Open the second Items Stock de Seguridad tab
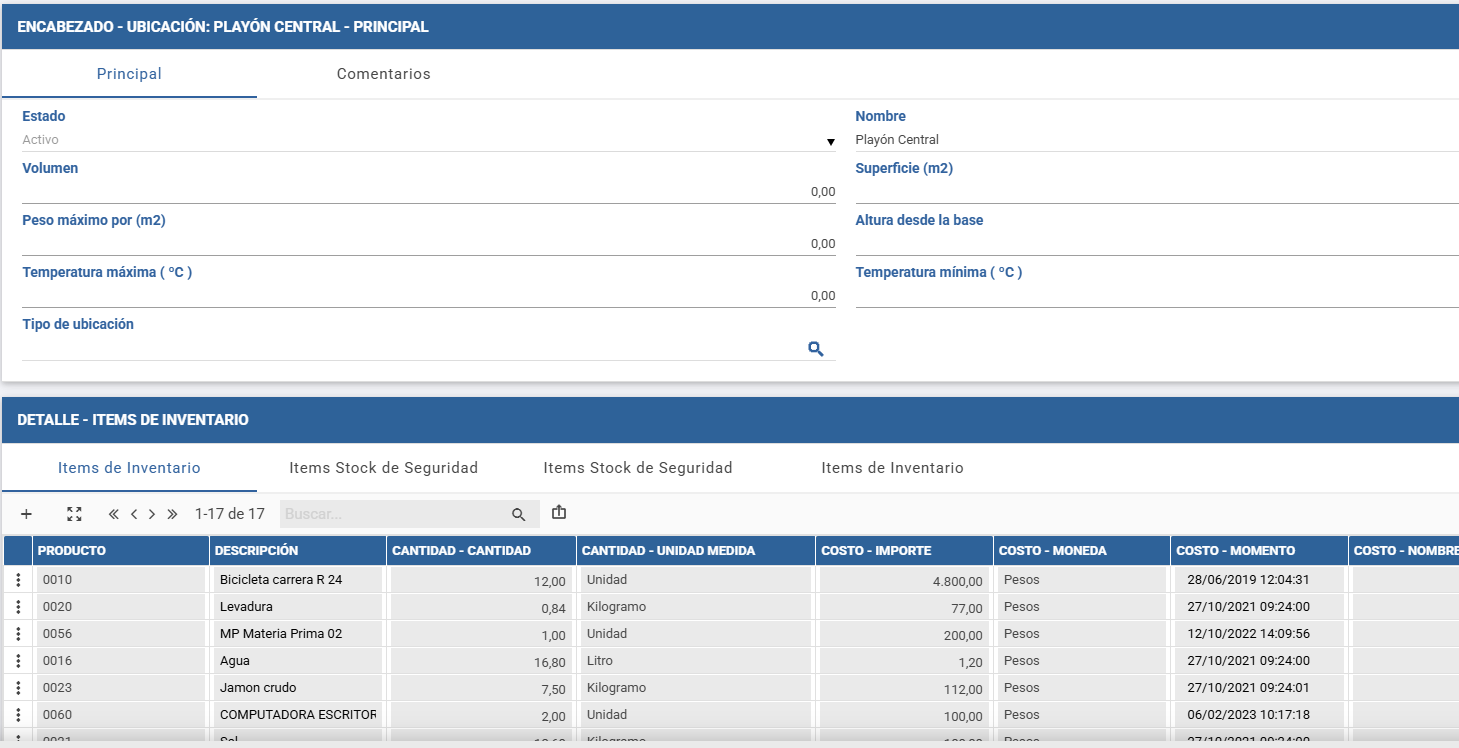 [638, 468]
